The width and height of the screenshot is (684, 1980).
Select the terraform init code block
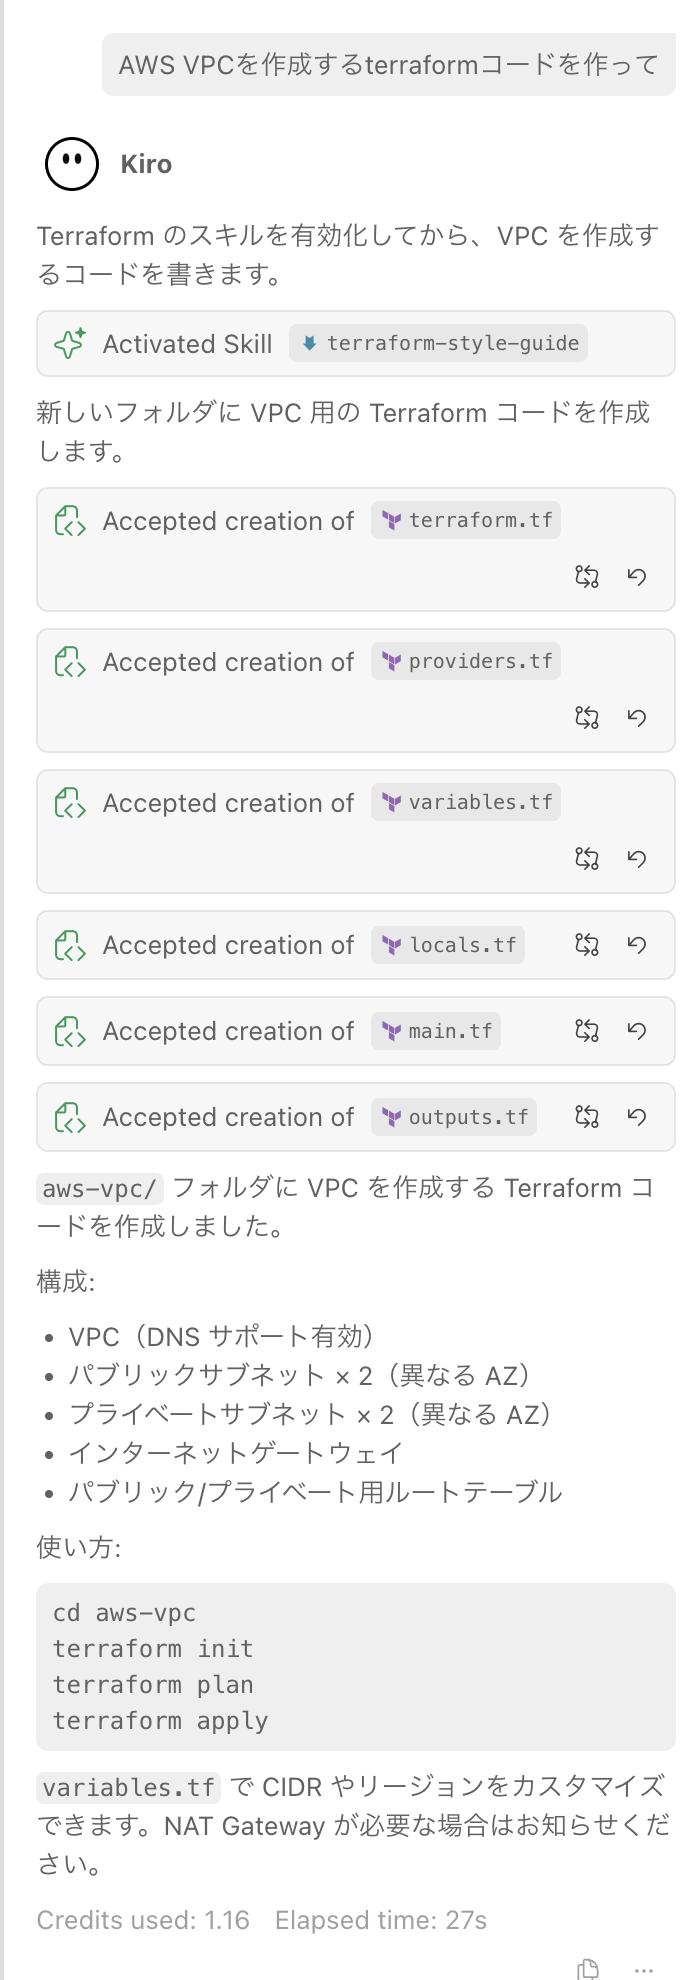point(152,1648)
